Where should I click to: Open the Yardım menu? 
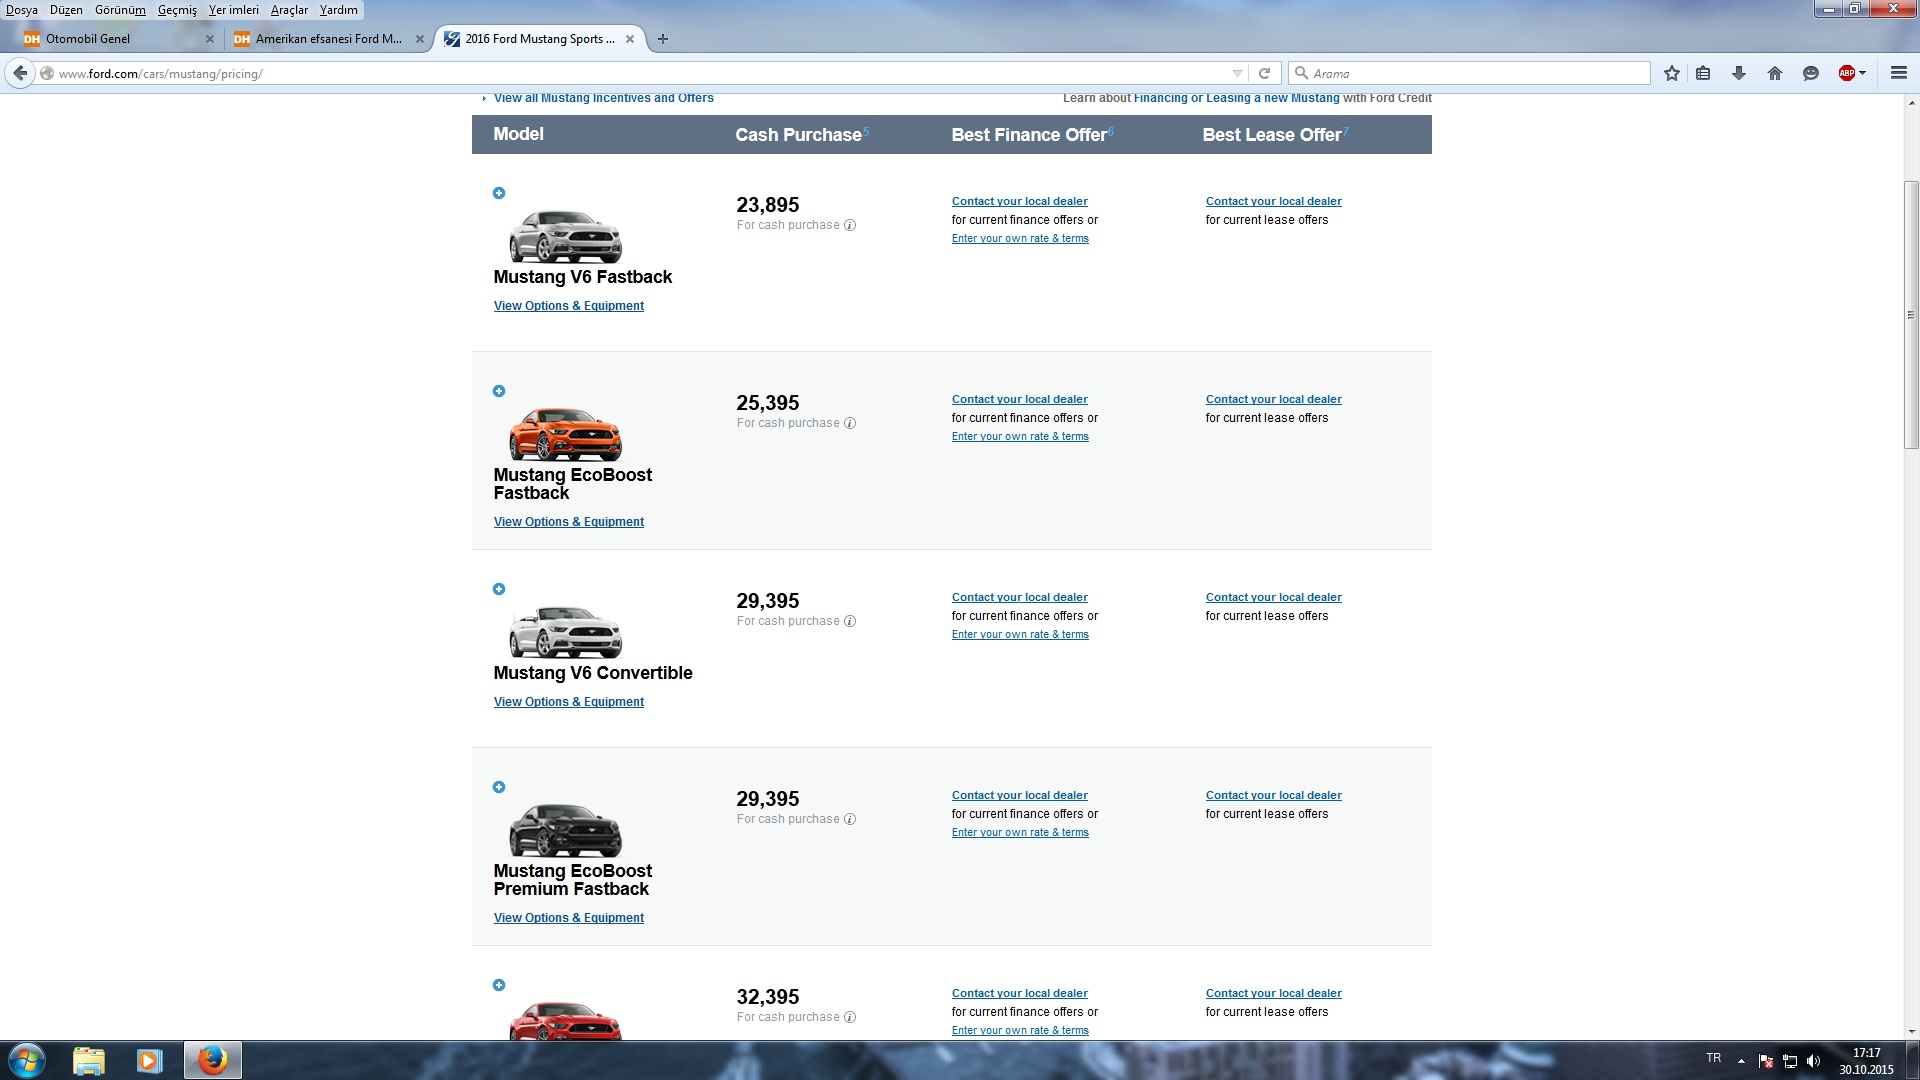(338, 10)
